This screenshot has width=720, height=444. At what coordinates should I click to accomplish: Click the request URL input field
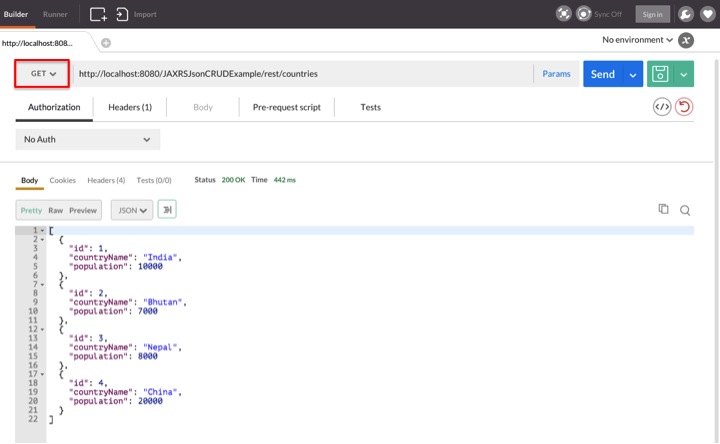pyautogui.click(x=303, y=73)
